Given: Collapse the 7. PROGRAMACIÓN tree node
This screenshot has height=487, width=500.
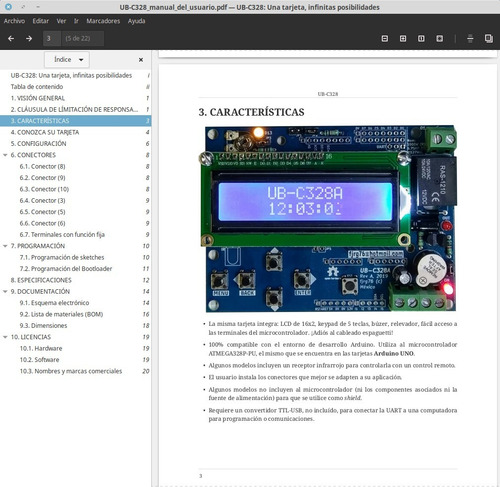Looking at the screenshot, I should click(5, 246).
